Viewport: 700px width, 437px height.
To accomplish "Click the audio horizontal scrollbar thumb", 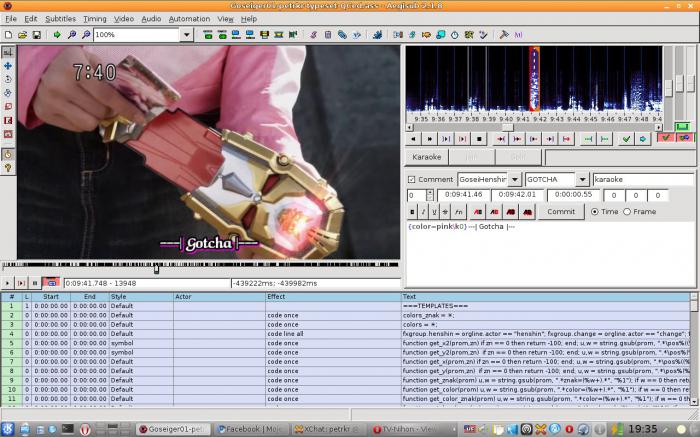I will (507, 128).
